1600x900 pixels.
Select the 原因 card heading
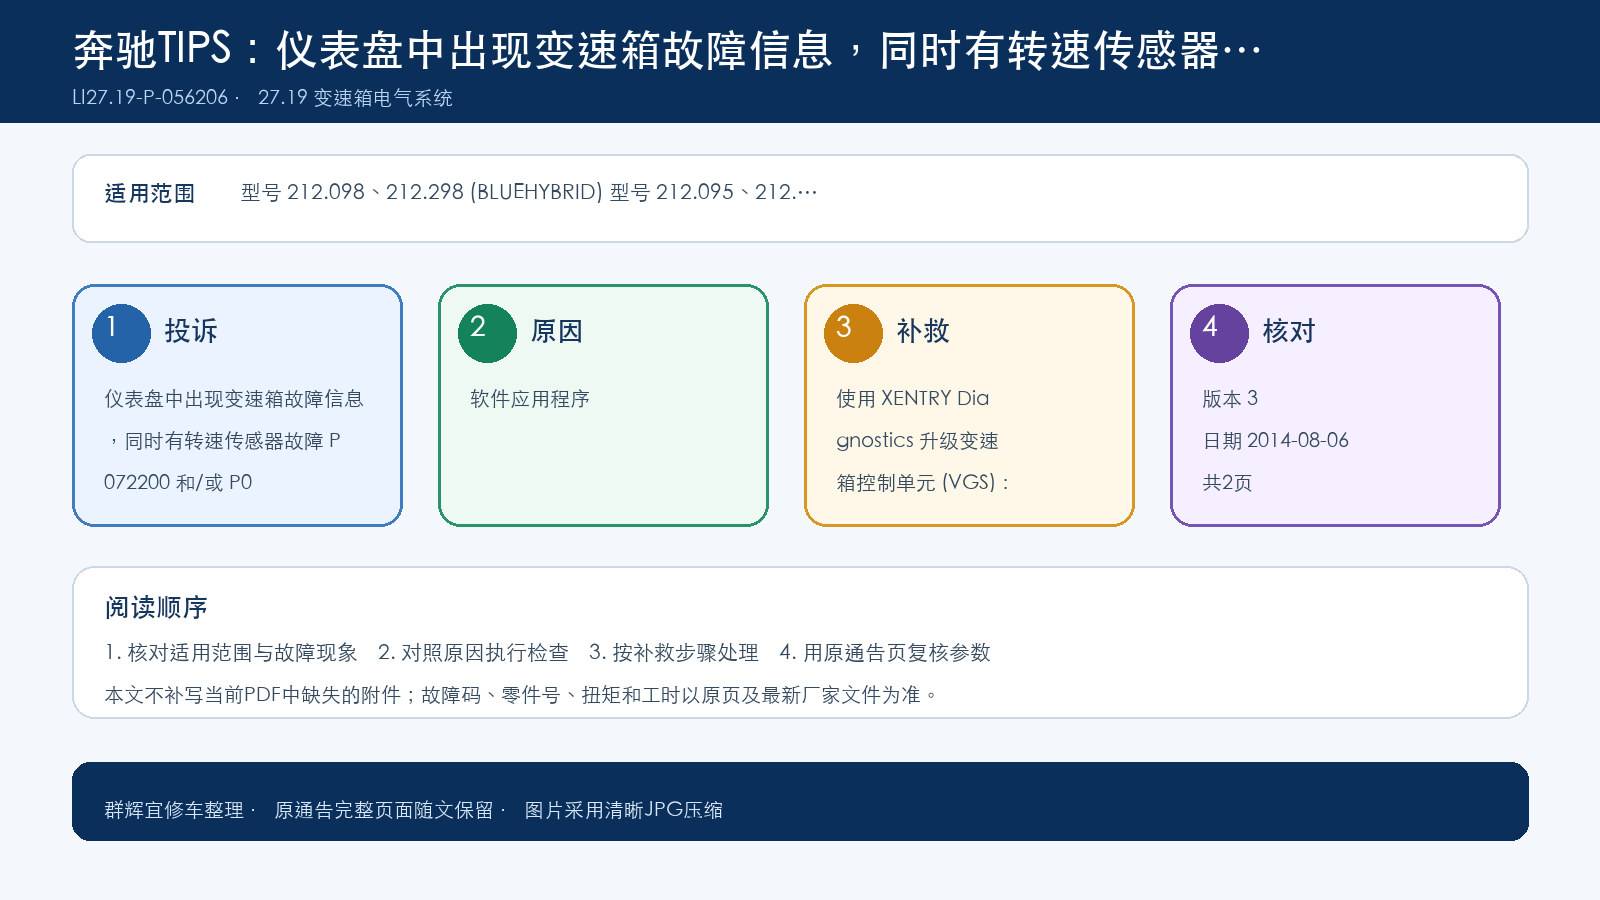[557, 331]
